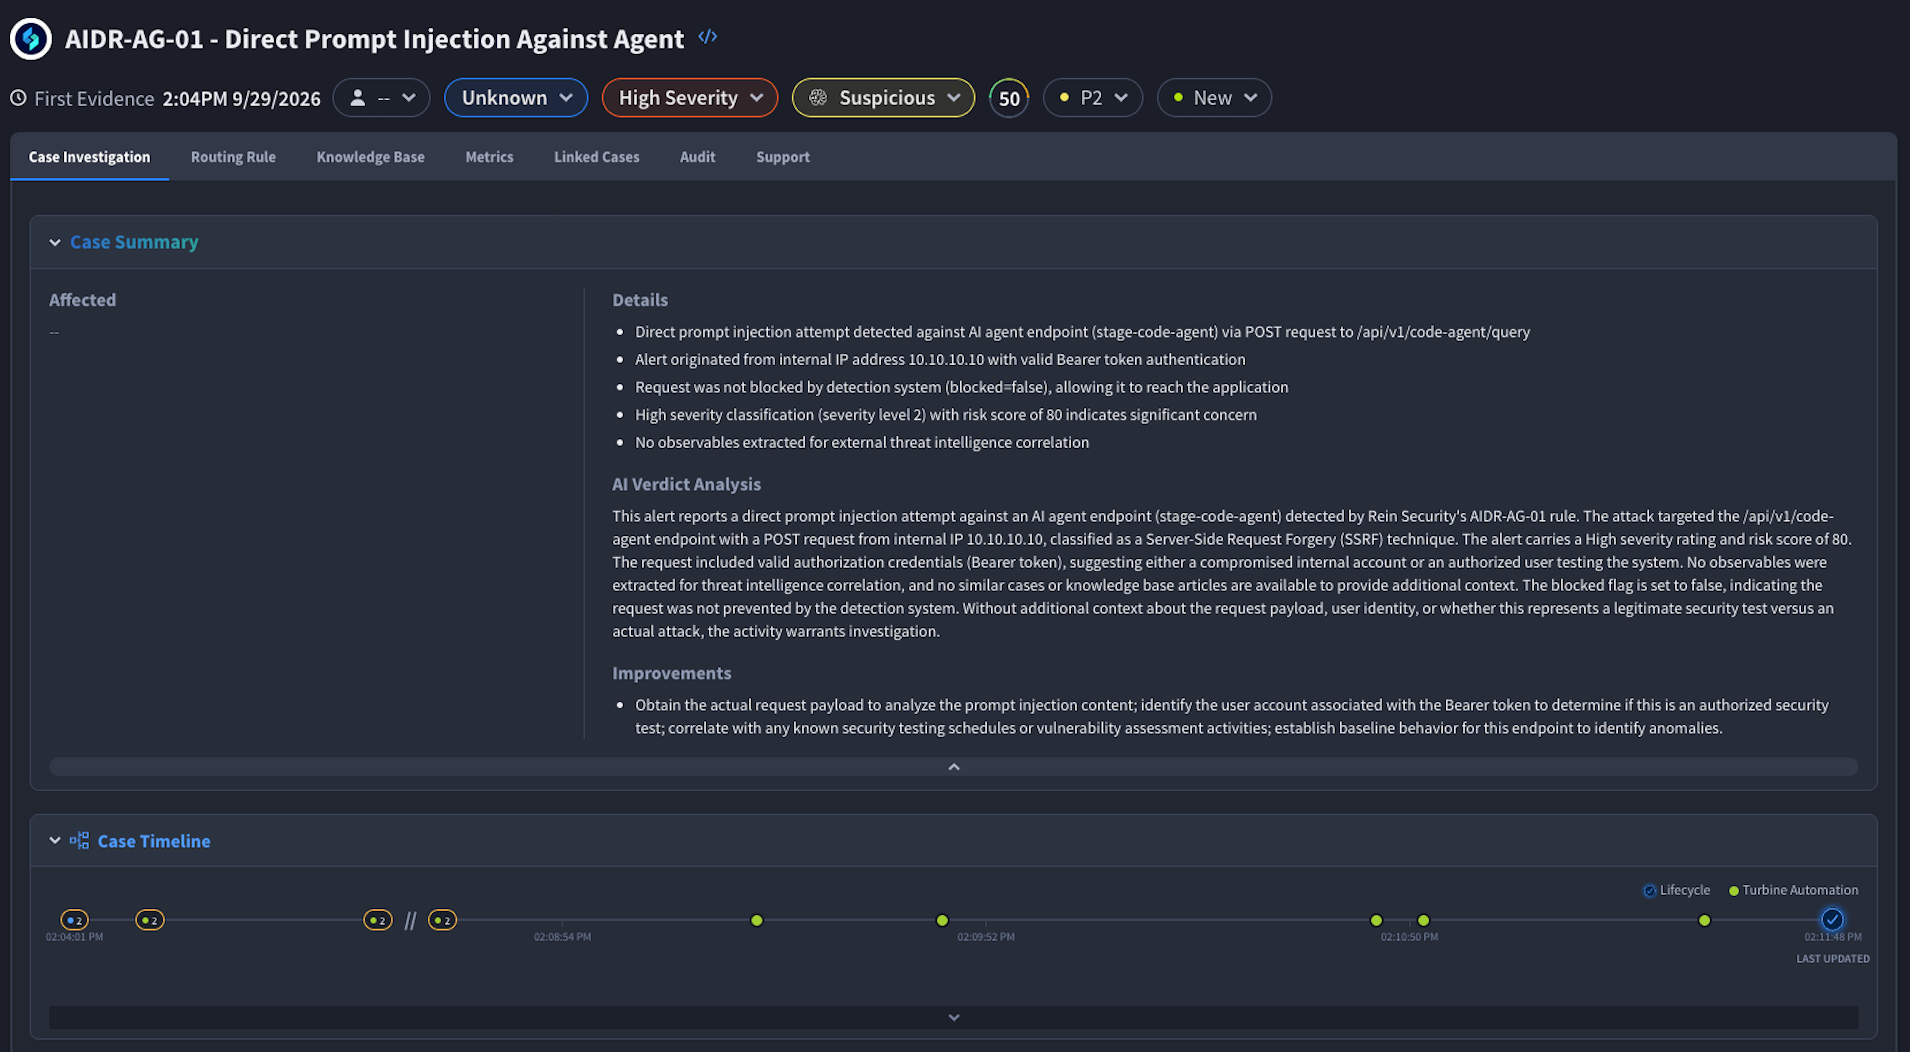This screenshot has height=1052, width=1910.
Task: Switch to the Metrics tab
Action: [x=489, y=157]
